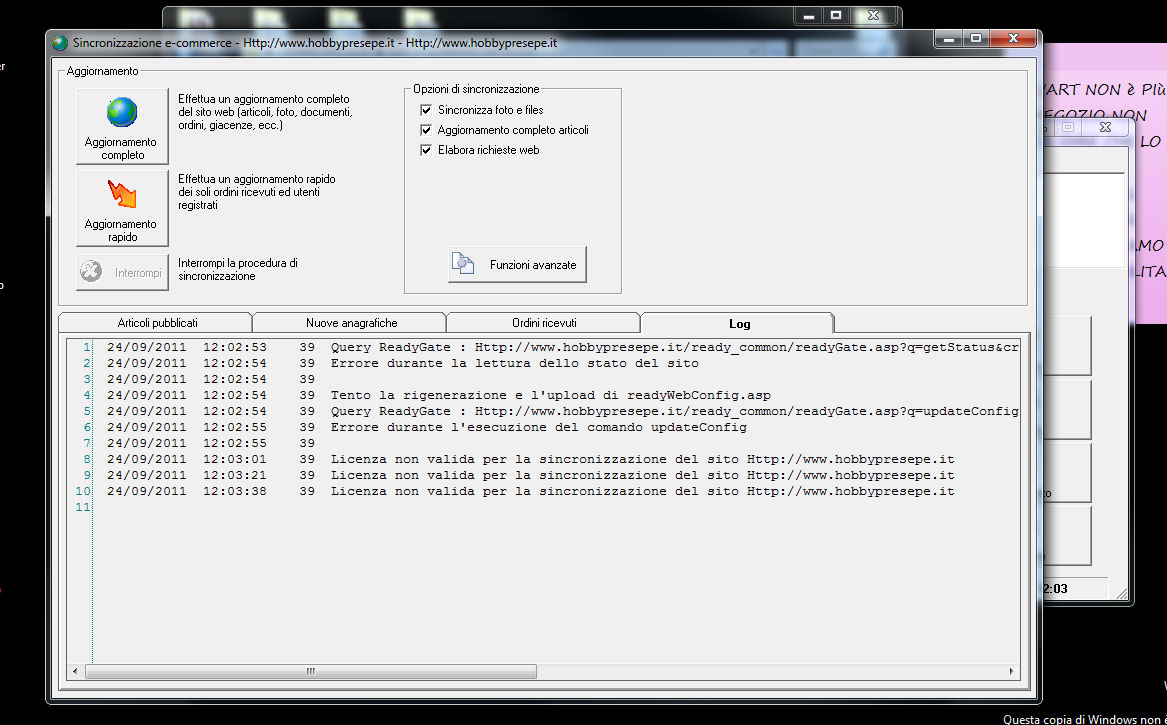Screen dimensions: 1167x725
Task: Select the Log tab
Action: pos(739,323)
